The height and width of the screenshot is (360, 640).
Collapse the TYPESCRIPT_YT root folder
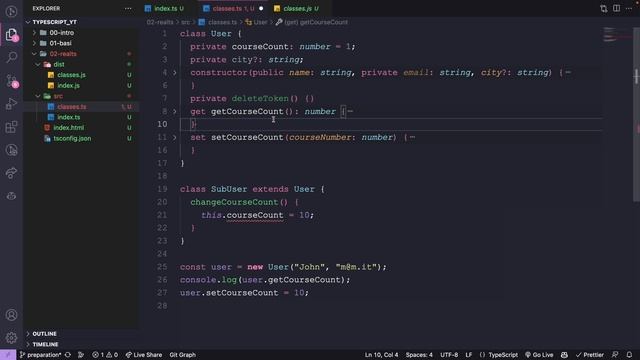pos(28,22)
